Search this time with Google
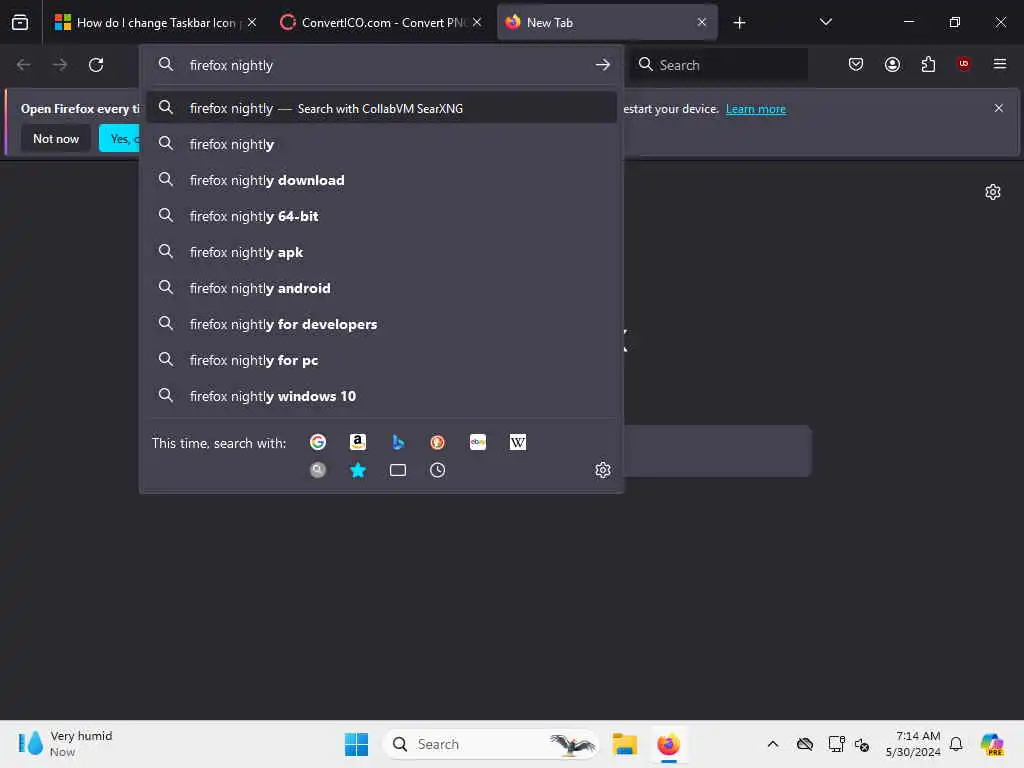Viewport: 1024px width, 768px height. click(318, 442)
